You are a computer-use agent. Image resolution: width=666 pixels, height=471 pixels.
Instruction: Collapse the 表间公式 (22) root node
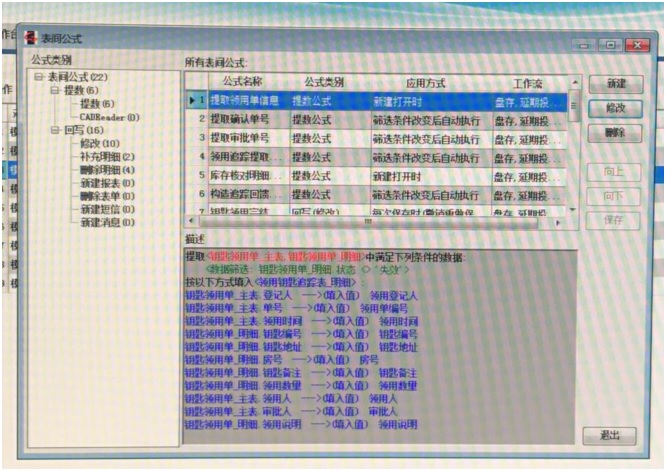click(x=38, y=77)
